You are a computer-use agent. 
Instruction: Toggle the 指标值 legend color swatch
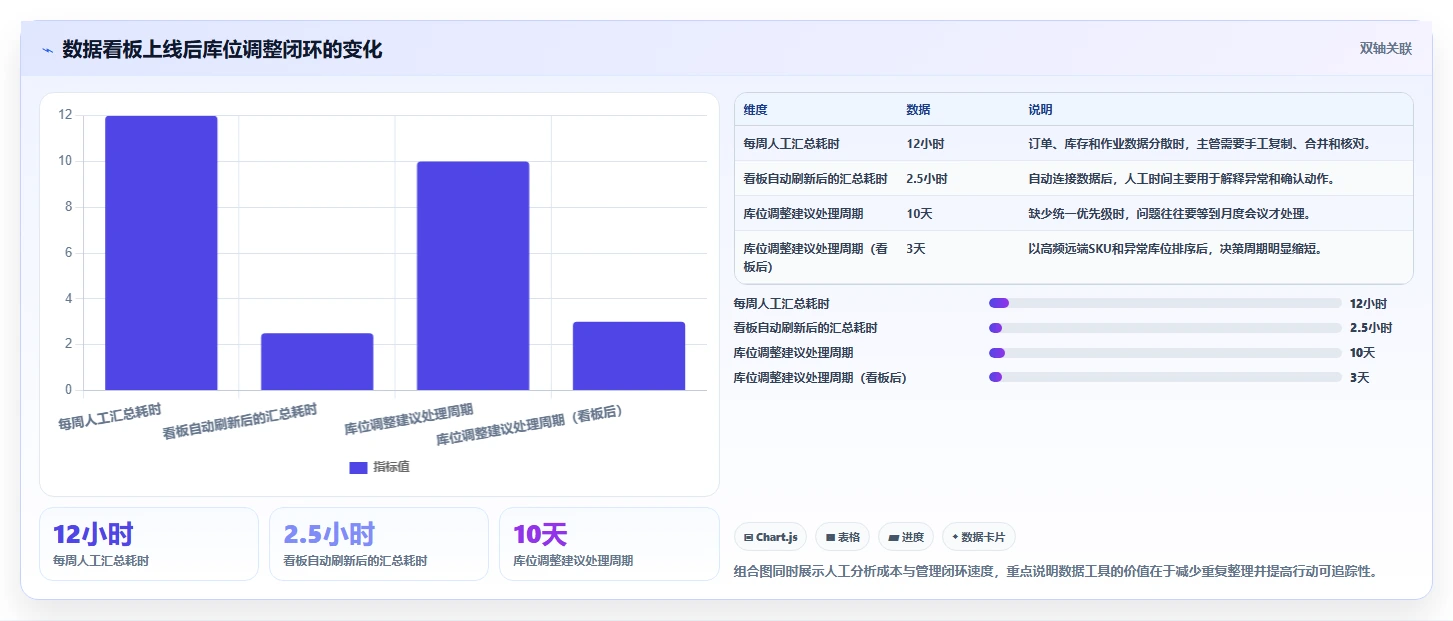pyautogui.click(x=358, y=467)
